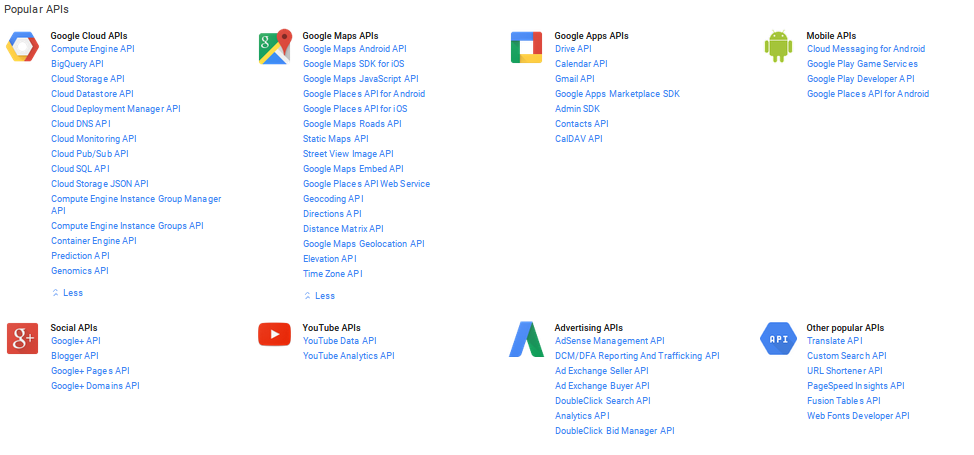Open Google Maps Geolocation API
This screenshot has height=455, width=974.
tap(364, 244)
